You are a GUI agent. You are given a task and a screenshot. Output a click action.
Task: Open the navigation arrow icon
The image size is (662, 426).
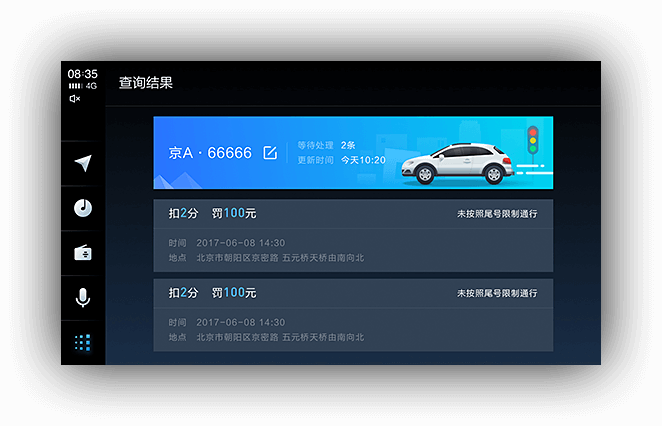pos(83,163)
